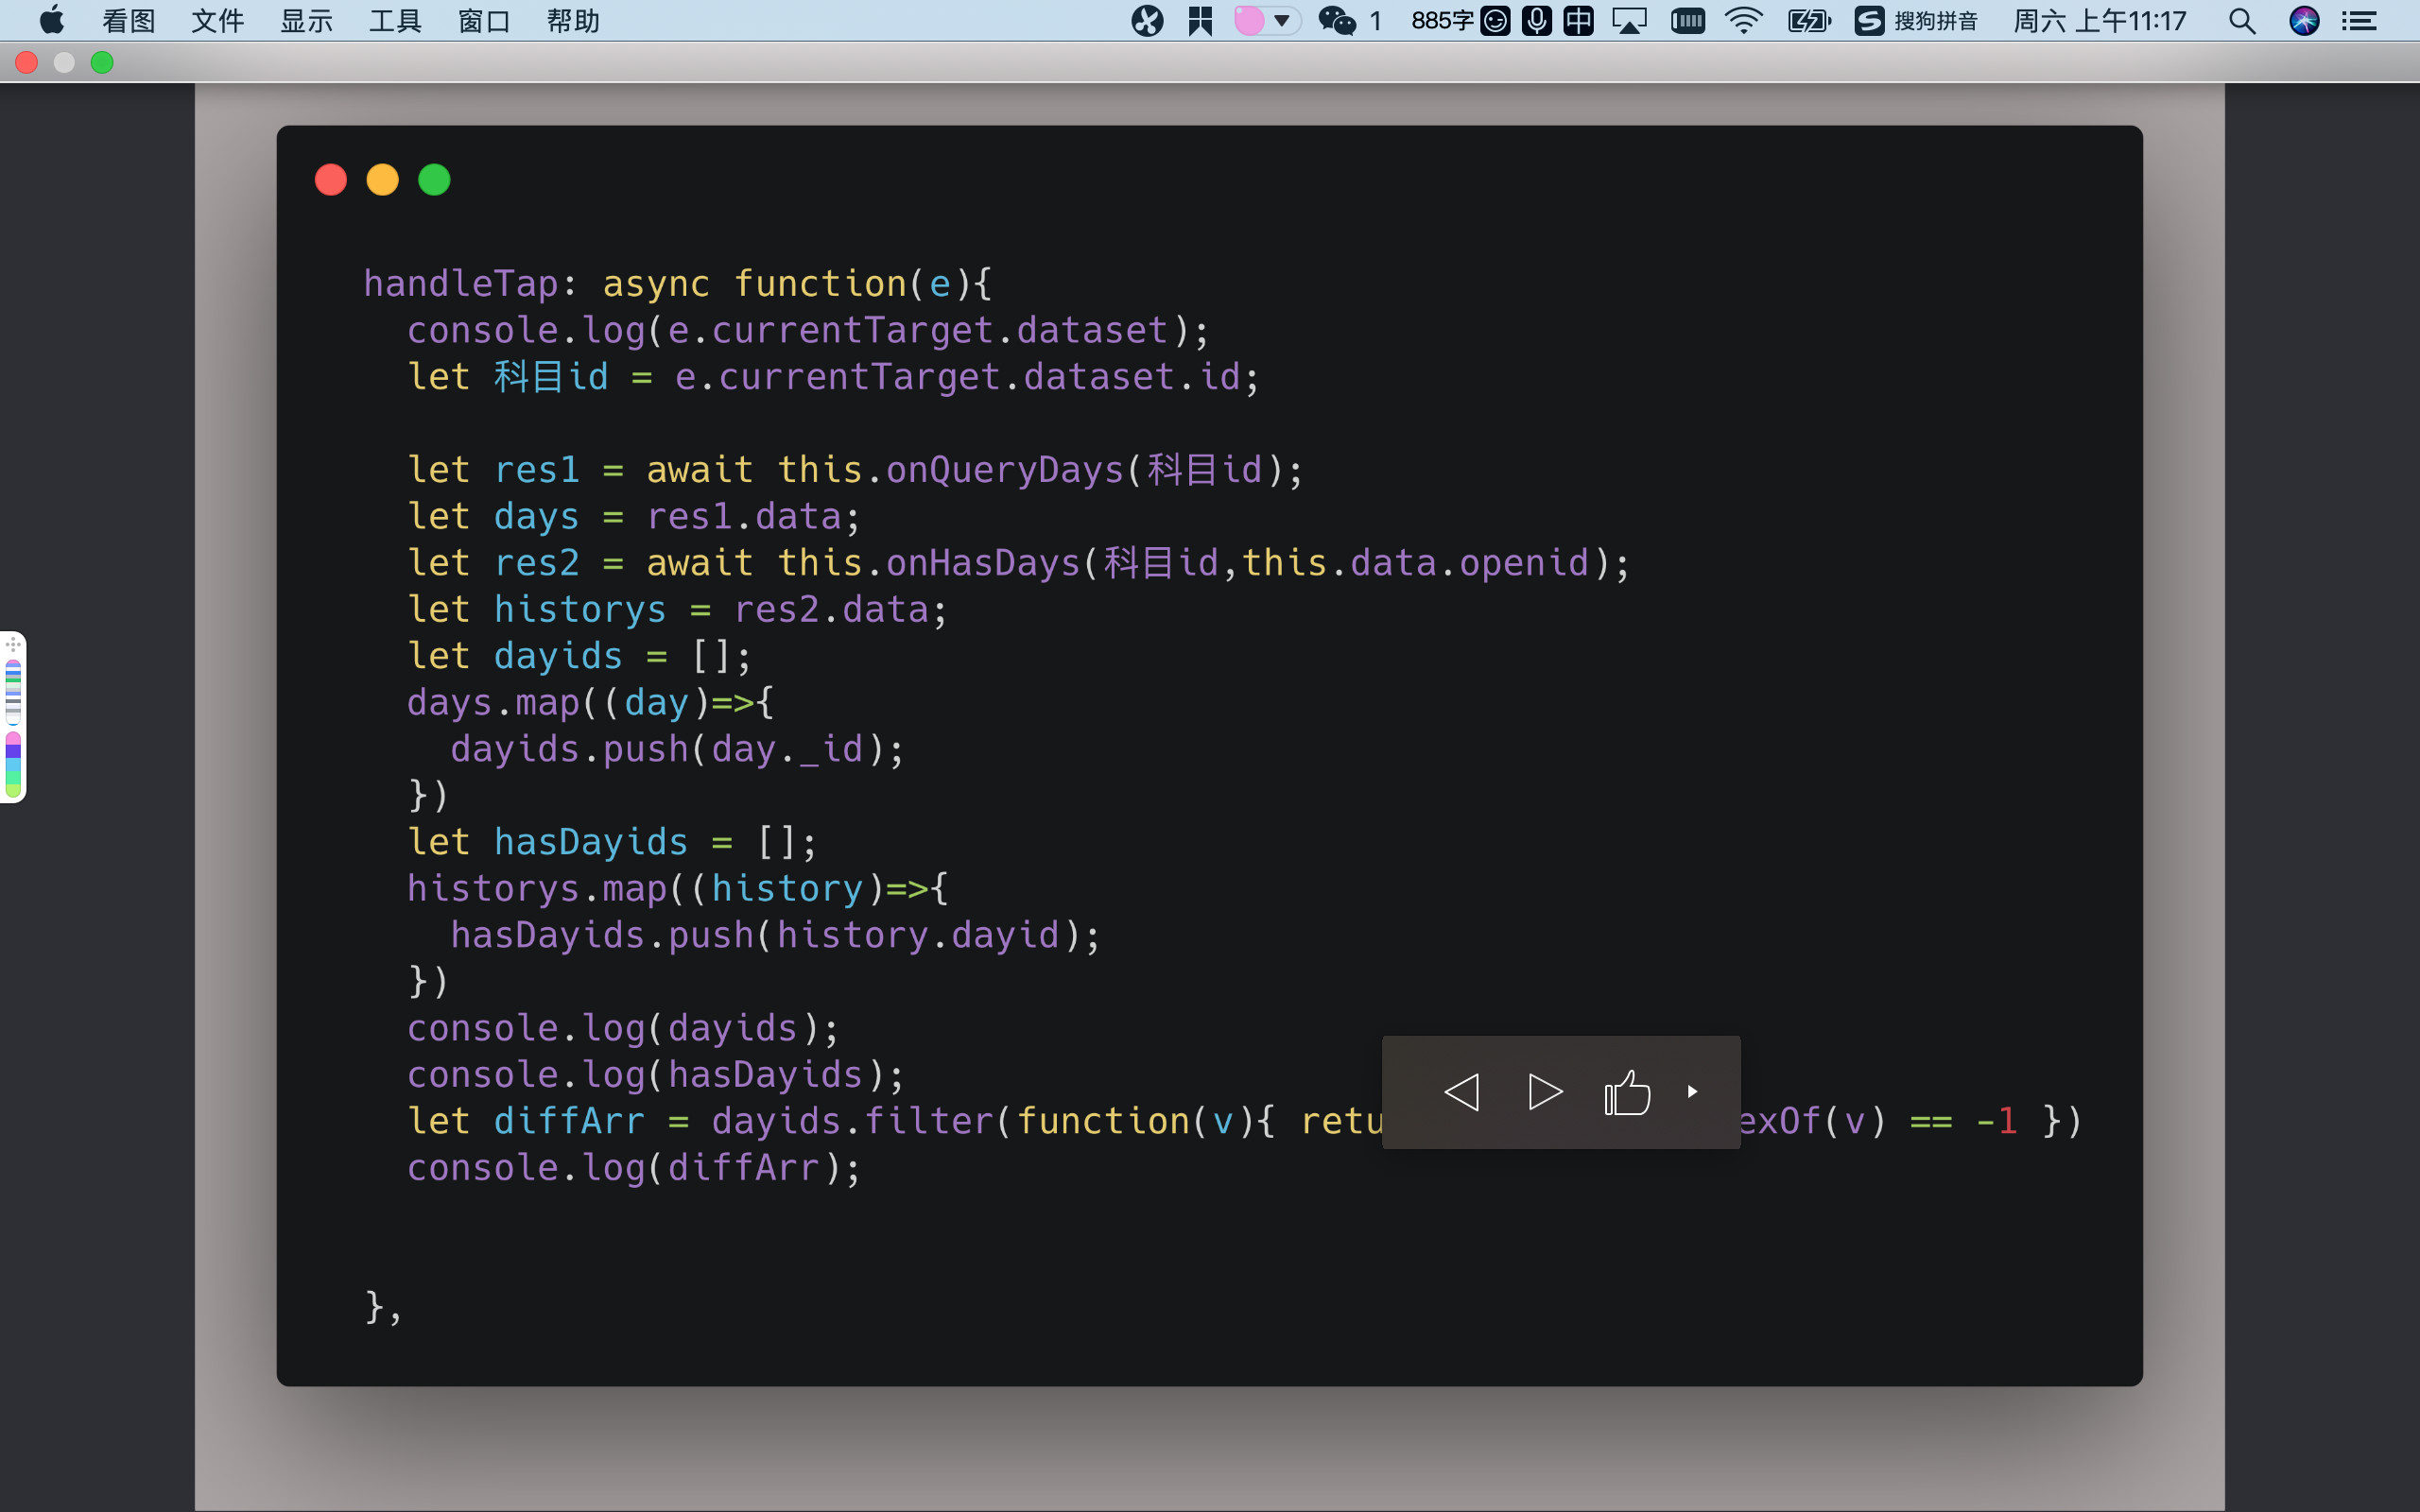Open the 文件 menu
The image size is (2420, 1512).
[x=217, y=21]
